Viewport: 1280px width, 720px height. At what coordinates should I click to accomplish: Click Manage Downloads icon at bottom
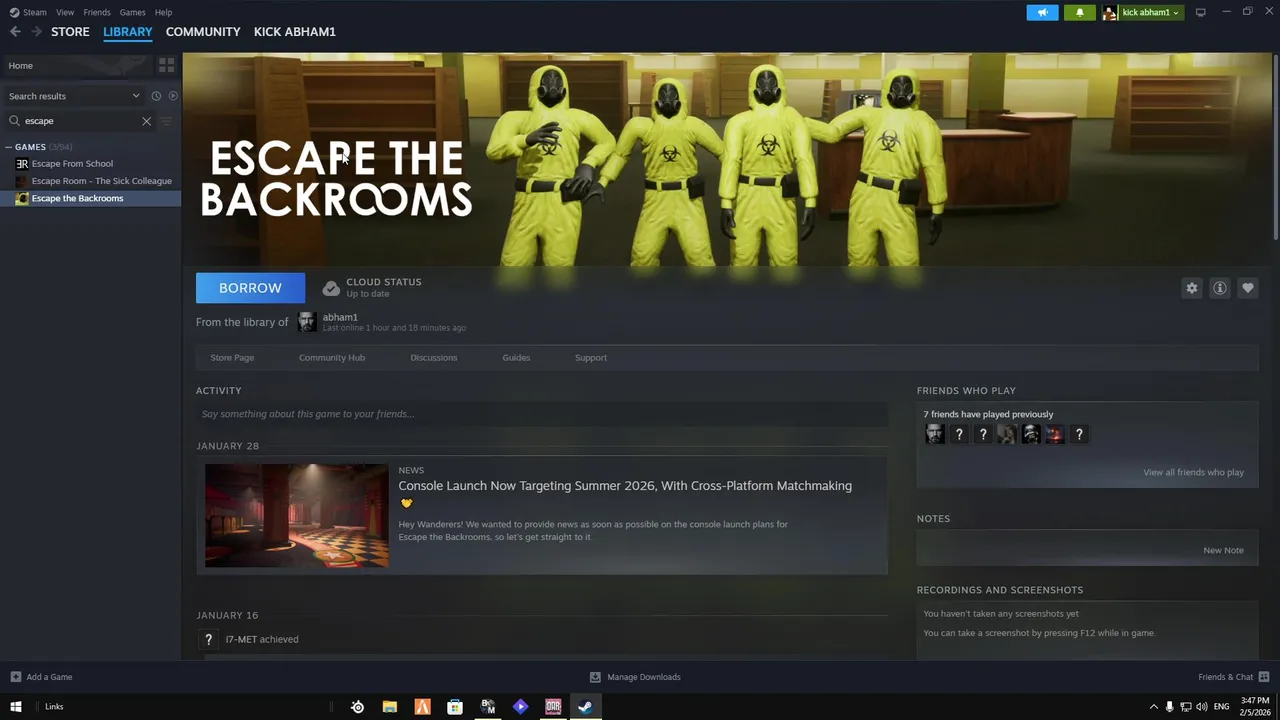point(595,677)
